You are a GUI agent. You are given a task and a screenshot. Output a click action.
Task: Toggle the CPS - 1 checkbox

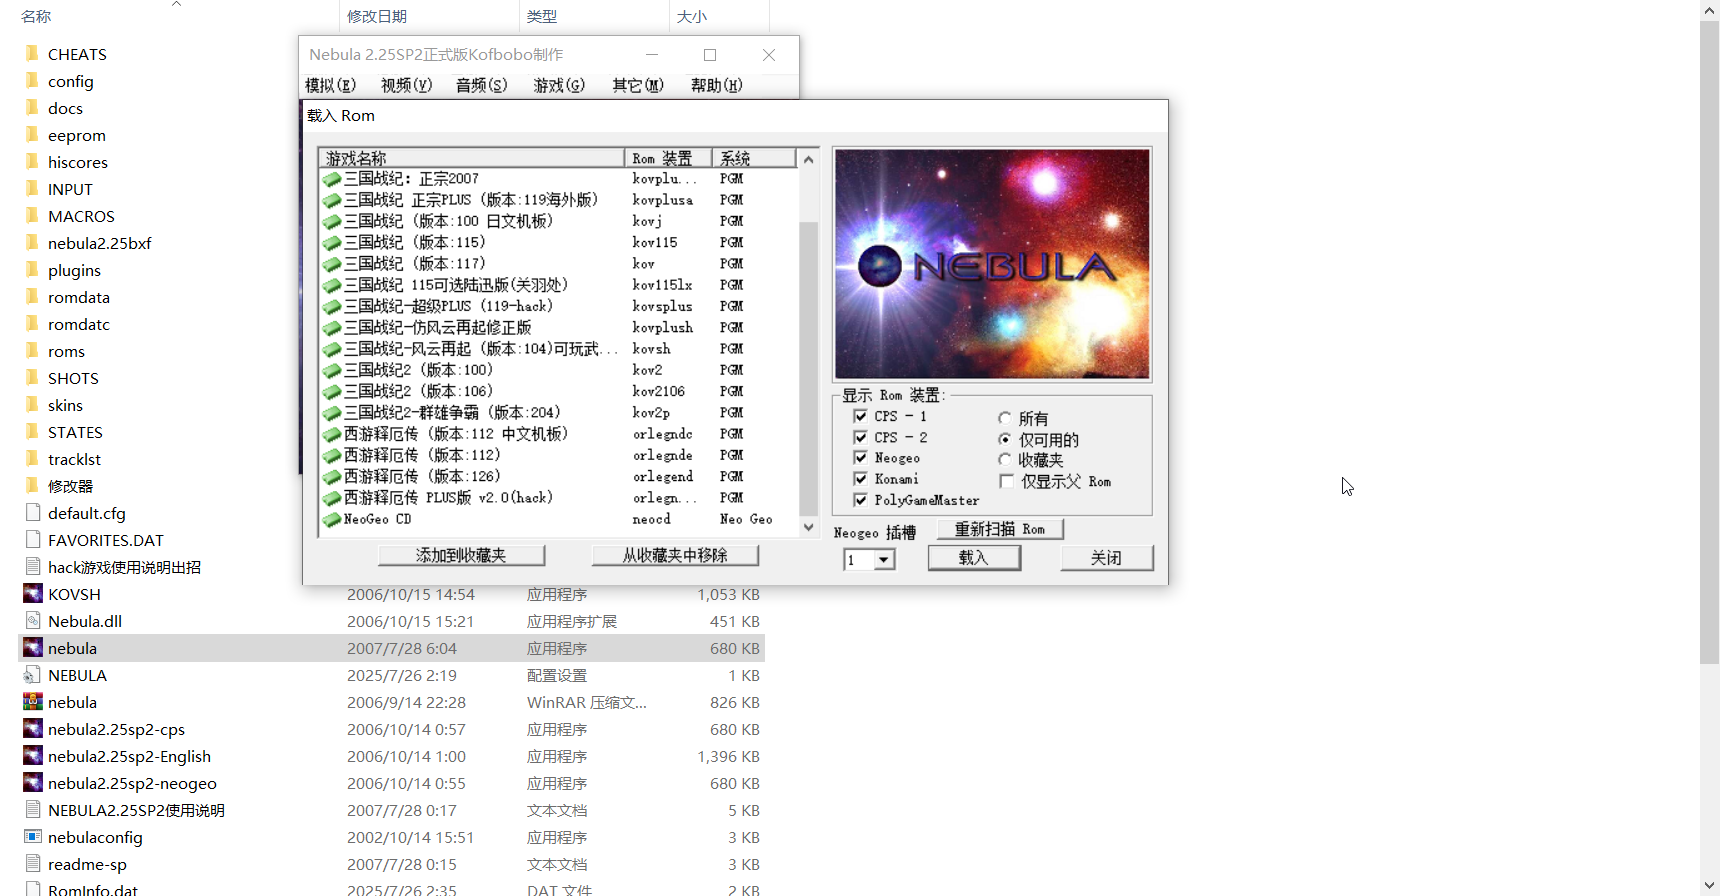click(860, 416)
